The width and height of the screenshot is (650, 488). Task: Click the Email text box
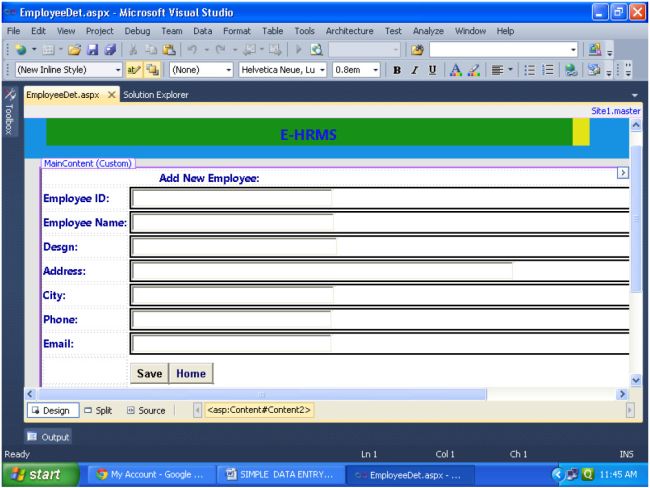coord(231,344)
